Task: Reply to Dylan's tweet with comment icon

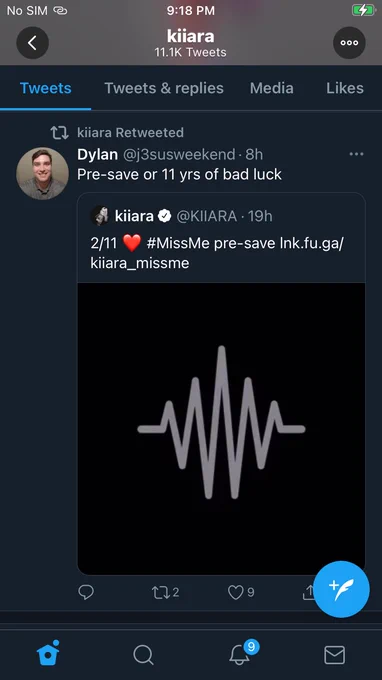Action: 86,592
